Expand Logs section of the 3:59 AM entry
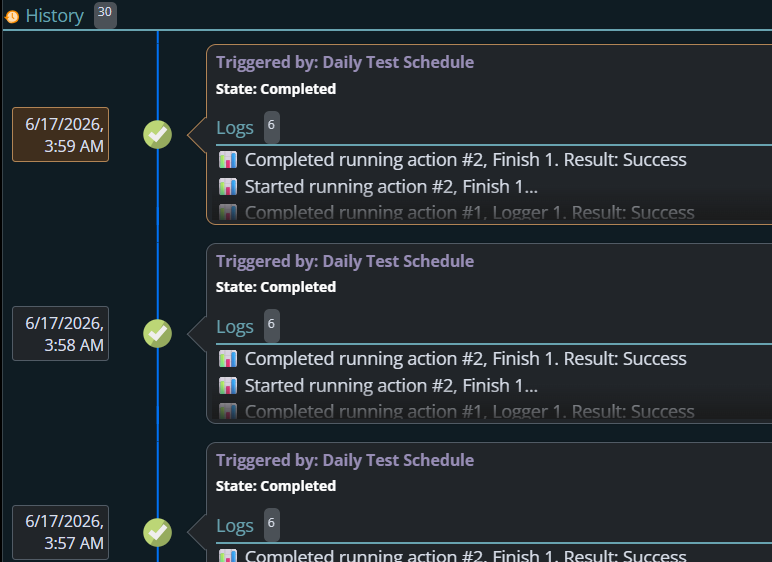The width and height of the screenshot is (772, 562). 235,128
